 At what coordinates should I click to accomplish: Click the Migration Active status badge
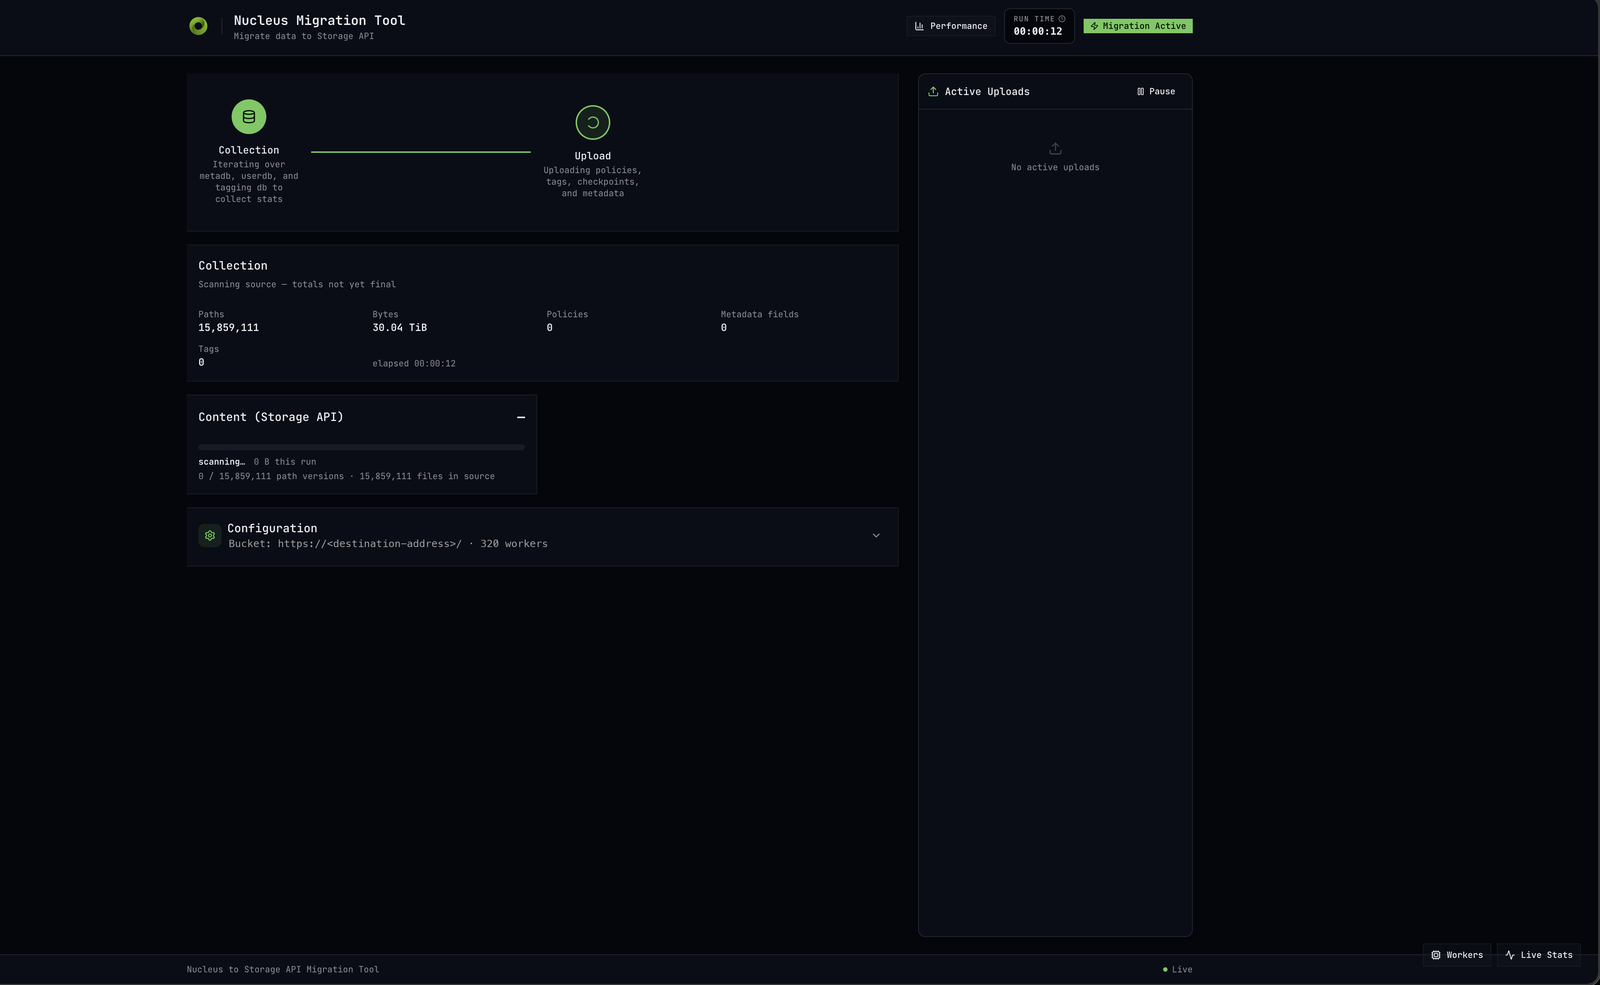pos(1138,26)
